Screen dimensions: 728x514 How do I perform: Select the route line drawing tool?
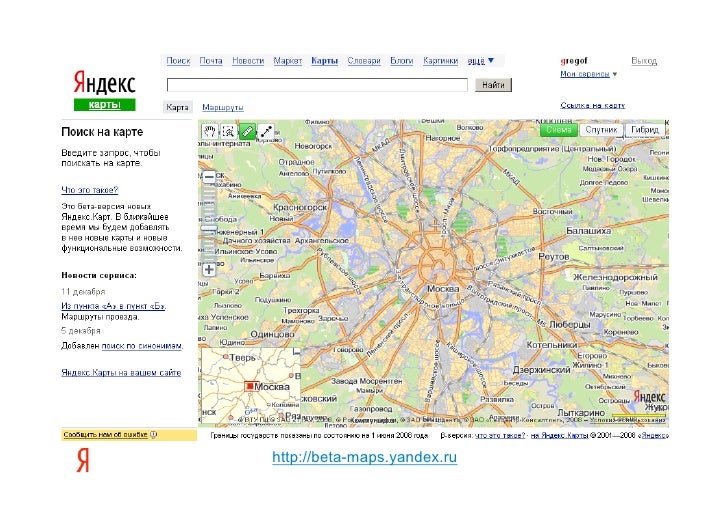click(x=266, y=131)
